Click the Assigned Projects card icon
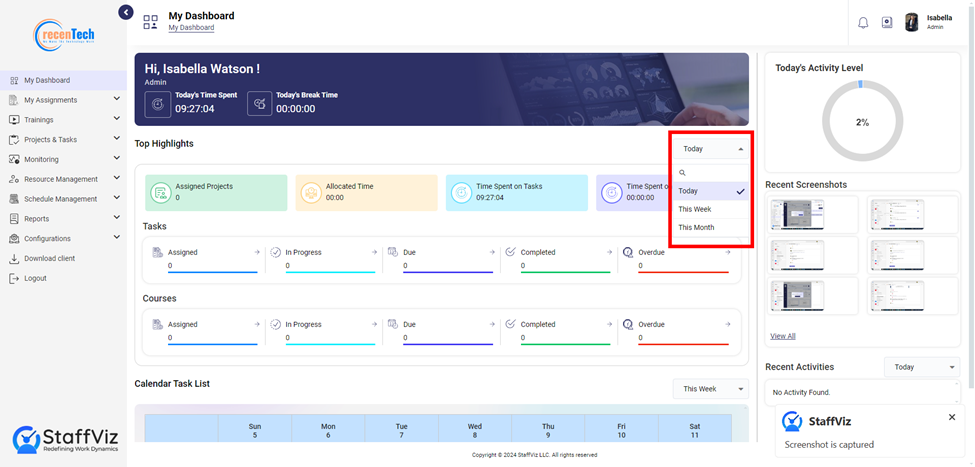This screenshot has height=467, width=975. pyautogui.click(x=160, y=193)
